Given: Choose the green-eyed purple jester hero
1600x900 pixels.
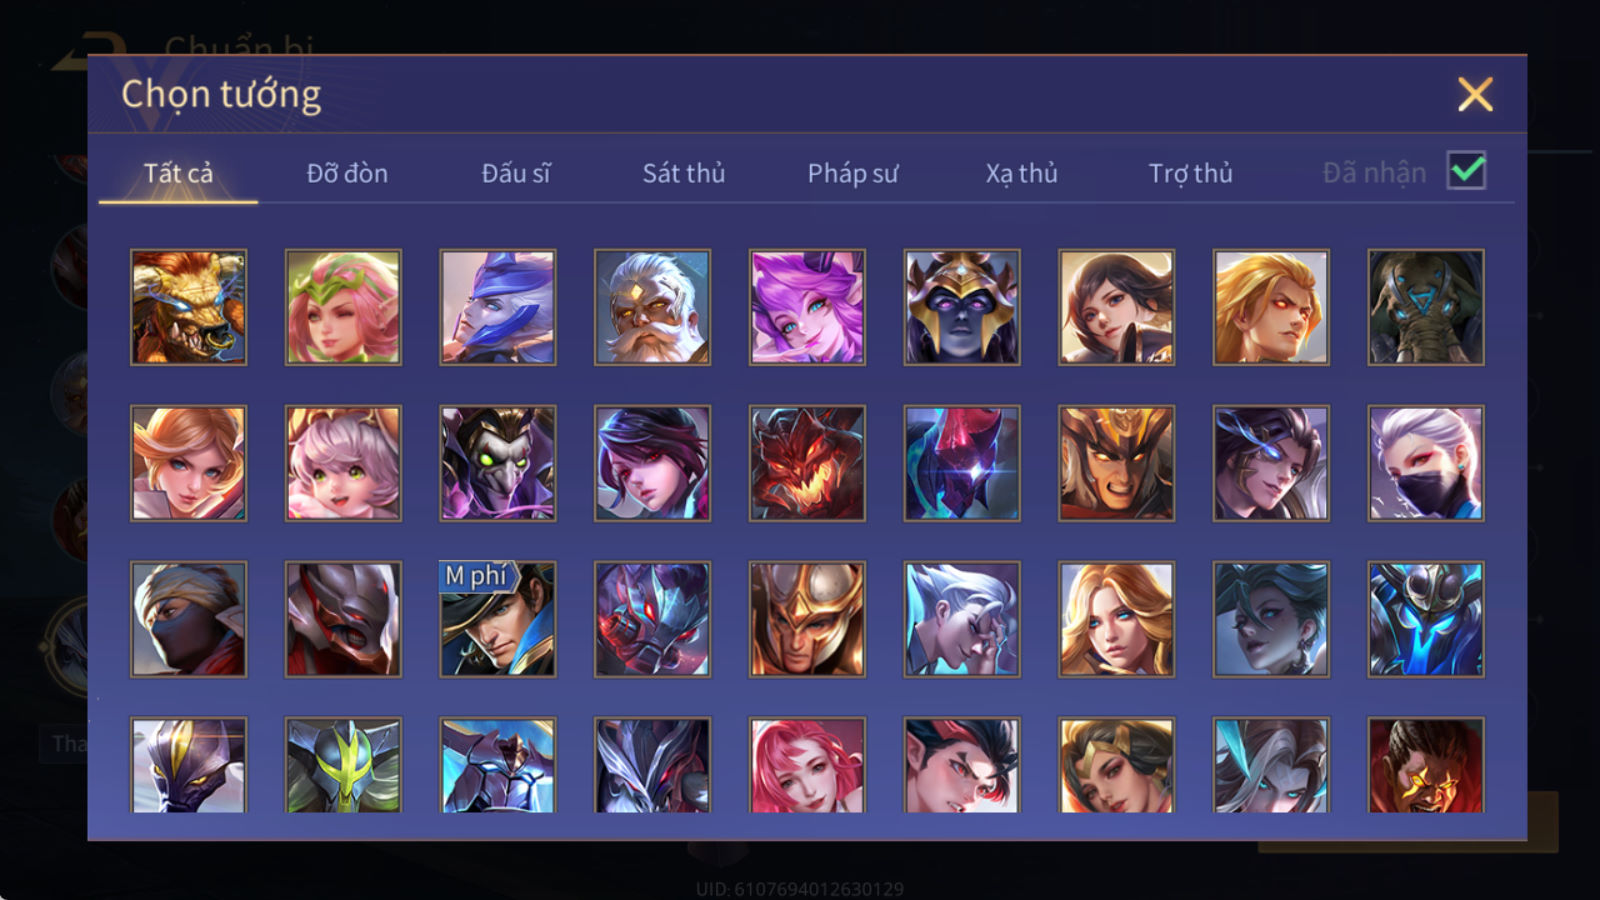Looking at the screenshot, I should point(498,463).
